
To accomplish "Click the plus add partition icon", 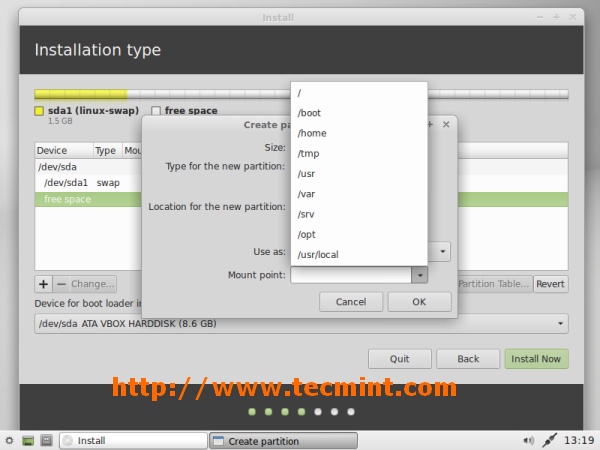I will point(44,284).
